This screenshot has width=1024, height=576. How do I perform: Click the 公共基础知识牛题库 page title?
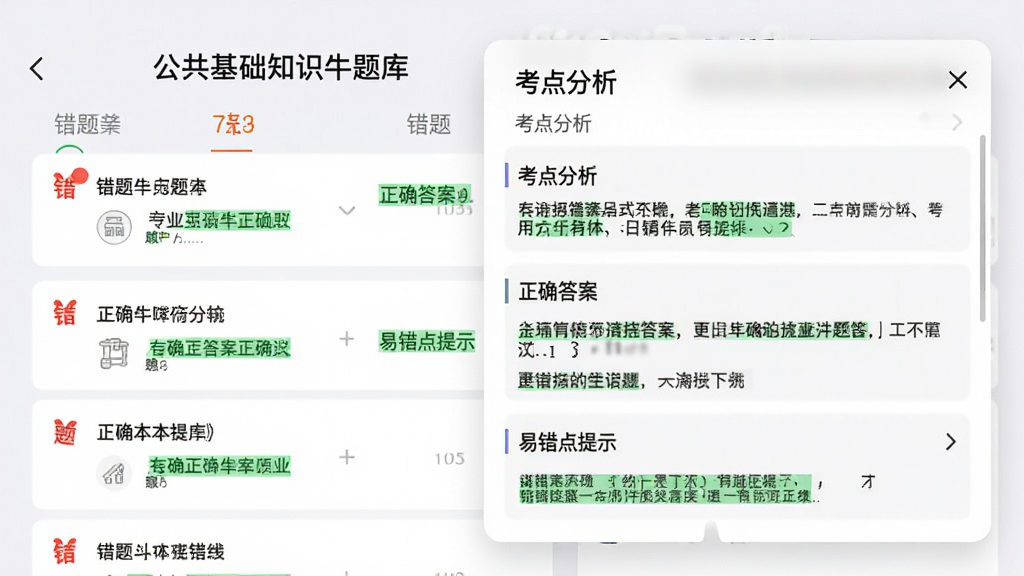281,67
